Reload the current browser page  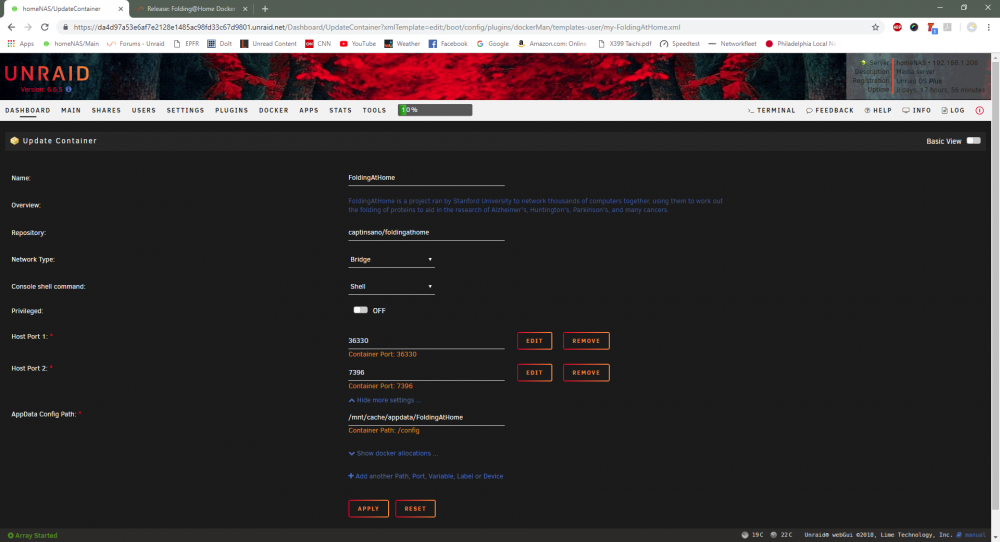click(x=45, y=27)
